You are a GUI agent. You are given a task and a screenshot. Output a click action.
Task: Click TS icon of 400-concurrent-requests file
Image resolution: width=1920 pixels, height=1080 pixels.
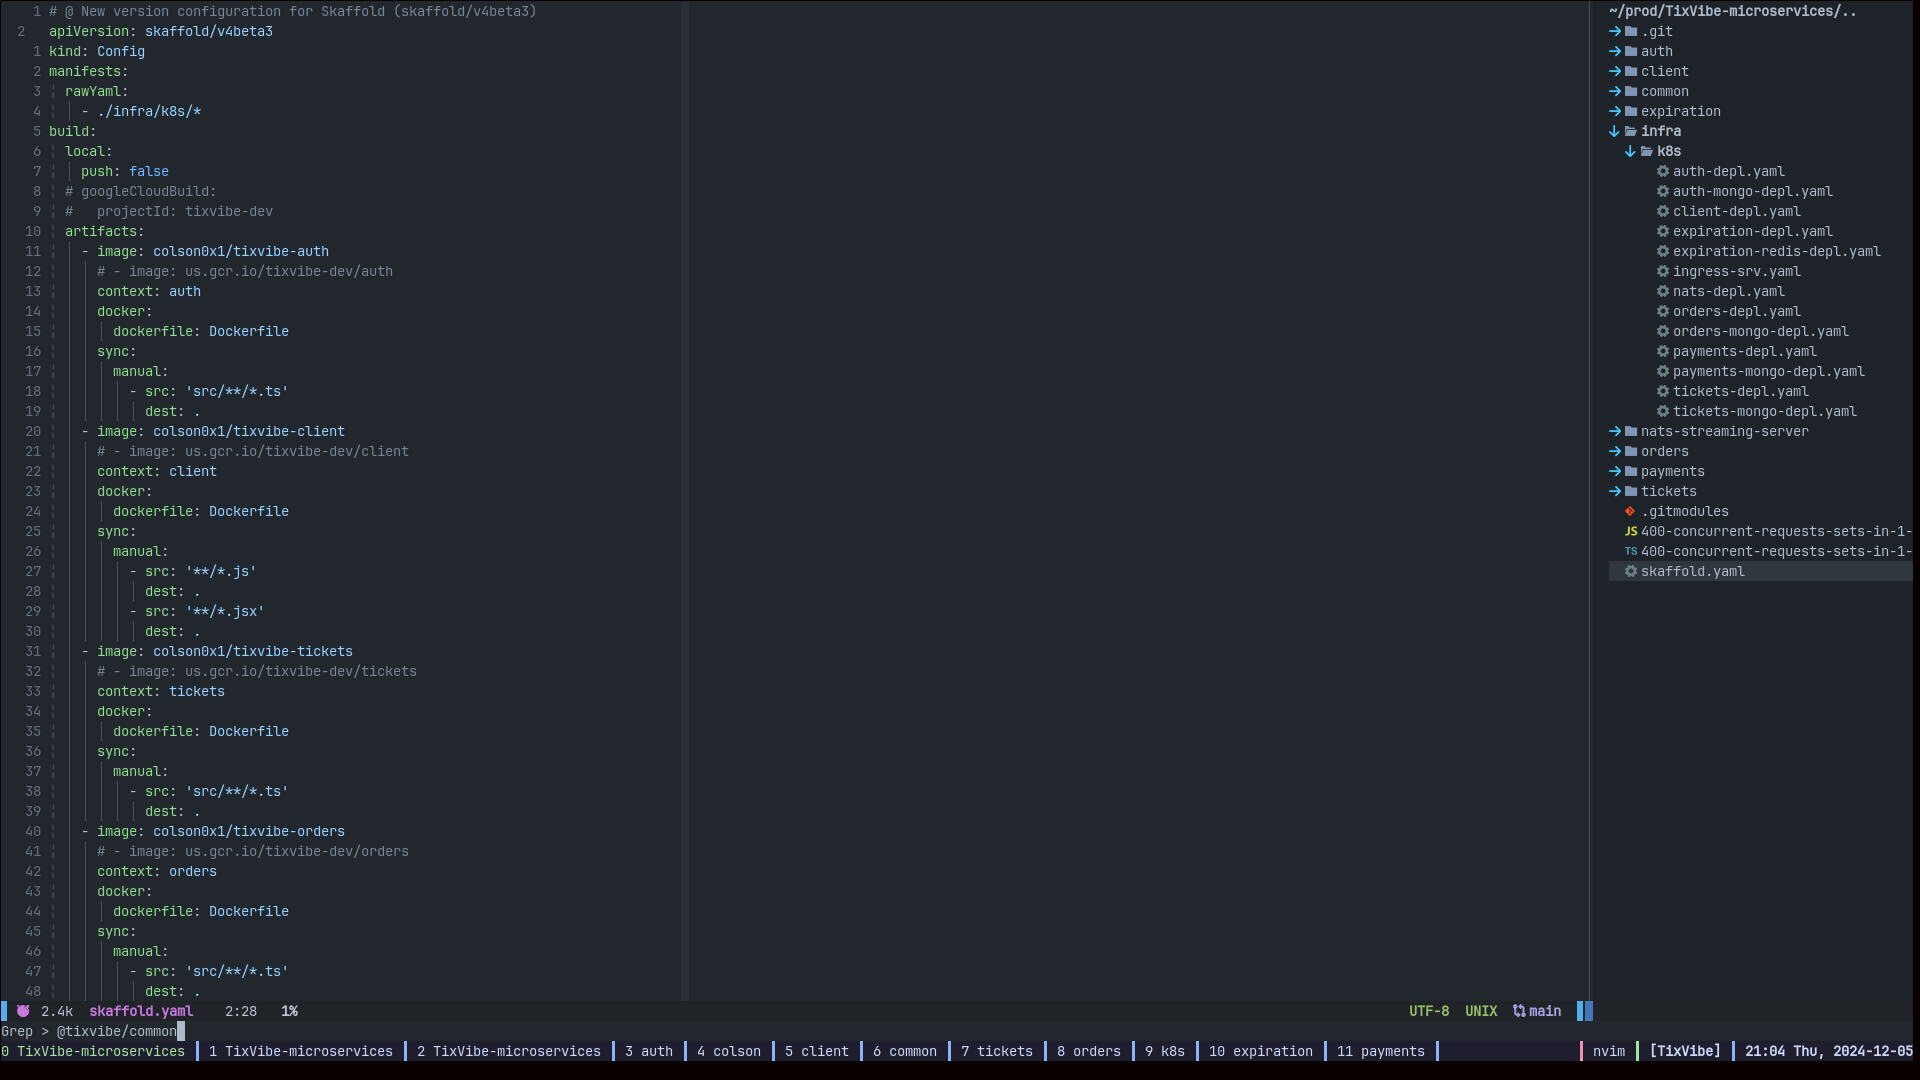click(1630, 551)
